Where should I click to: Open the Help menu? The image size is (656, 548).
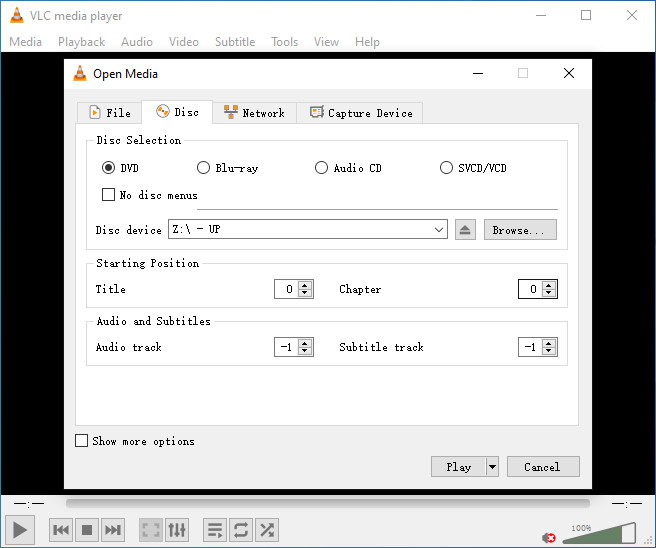367,42
